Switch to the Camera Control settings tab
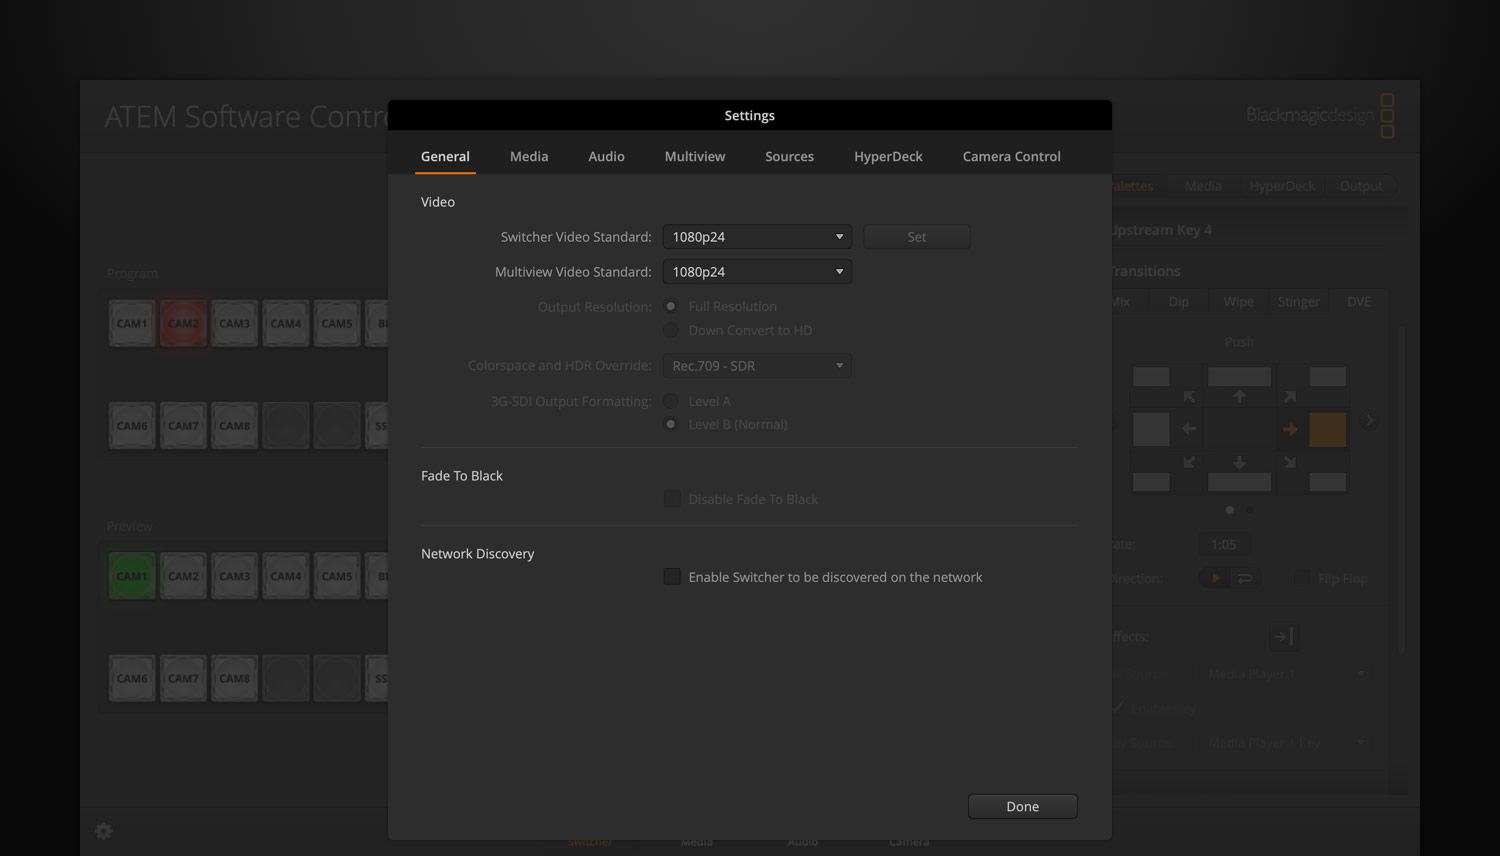 coord(1011,156)
